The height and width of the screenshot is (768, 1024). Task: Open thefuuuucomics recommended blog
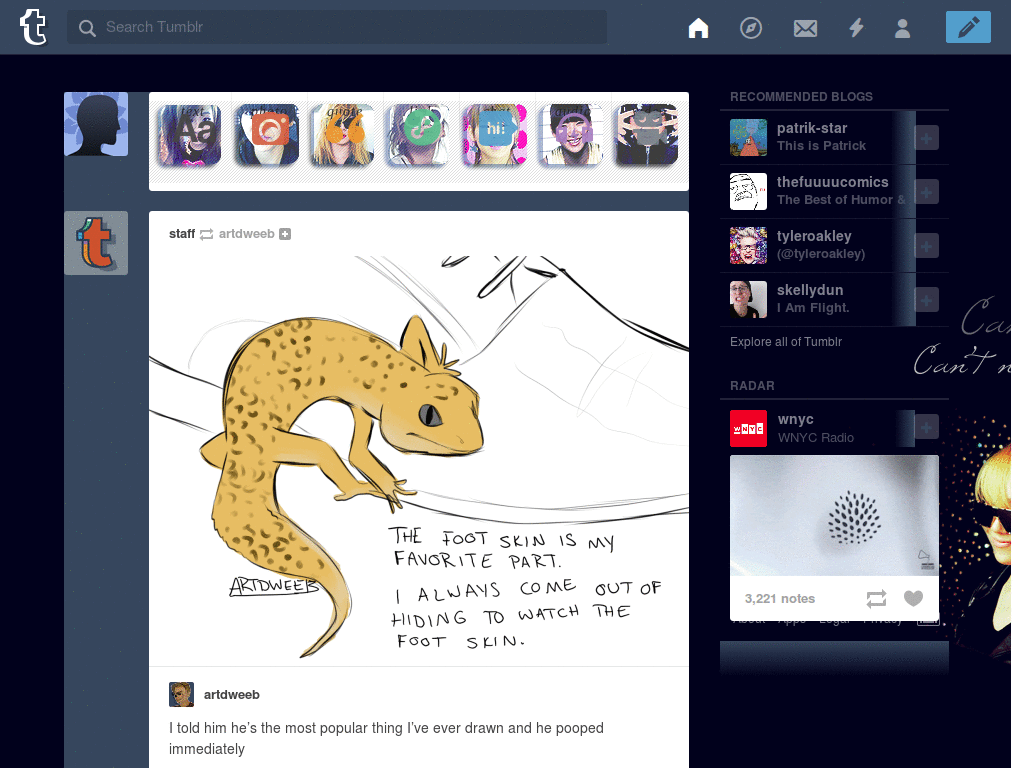click(x=833, y=182)
